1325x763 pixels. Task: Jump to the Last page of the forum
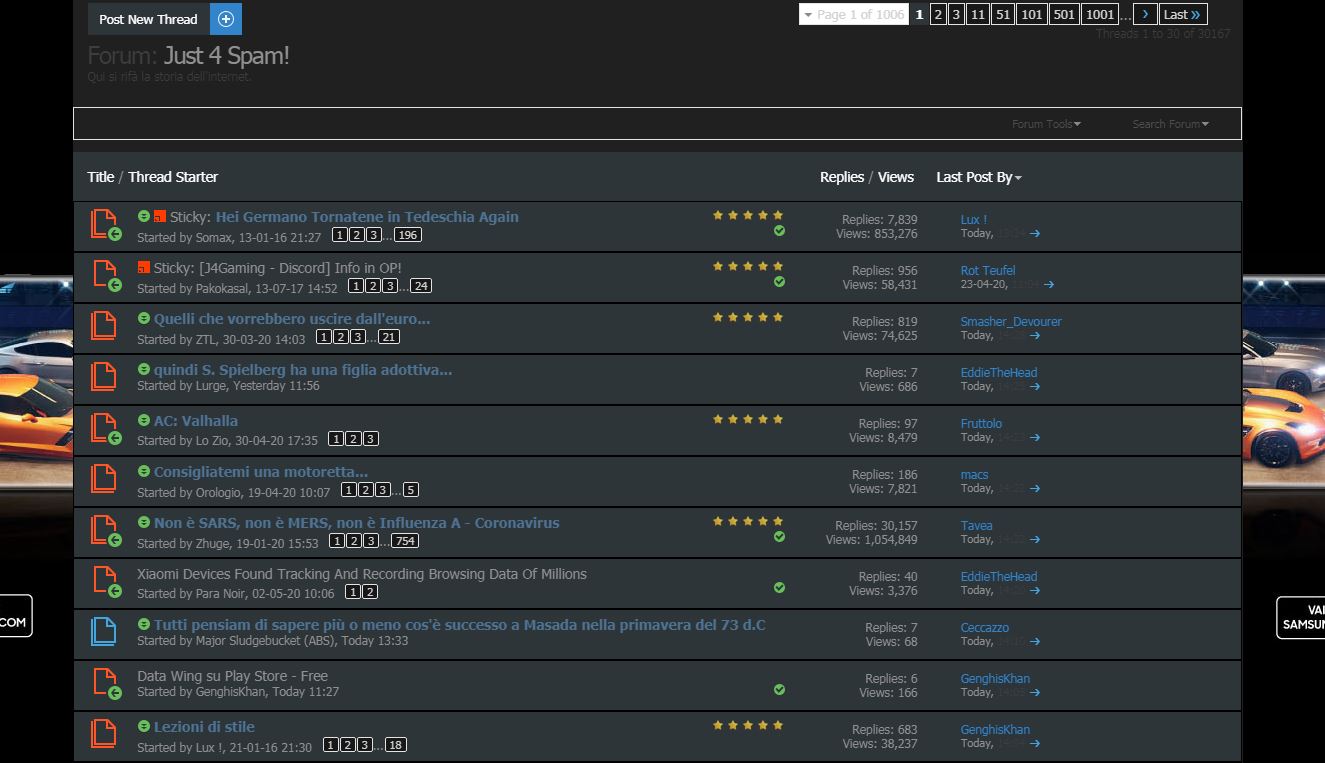coord(1182,14)
